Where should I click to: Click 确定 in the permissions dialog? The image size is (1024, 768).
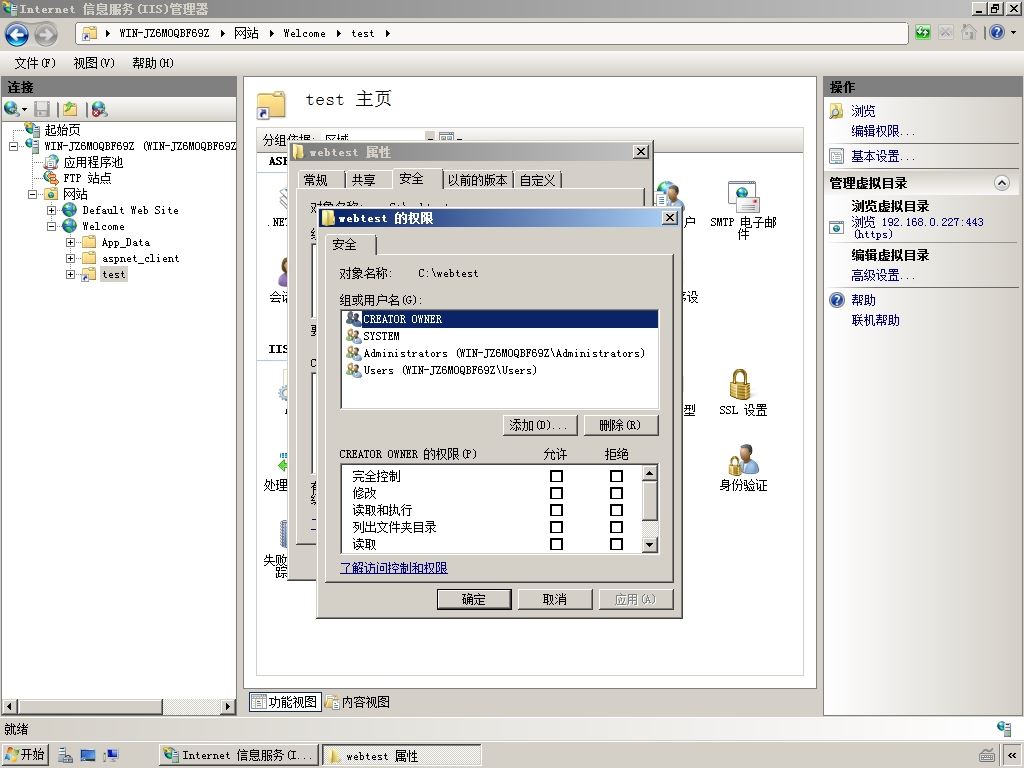474,599
